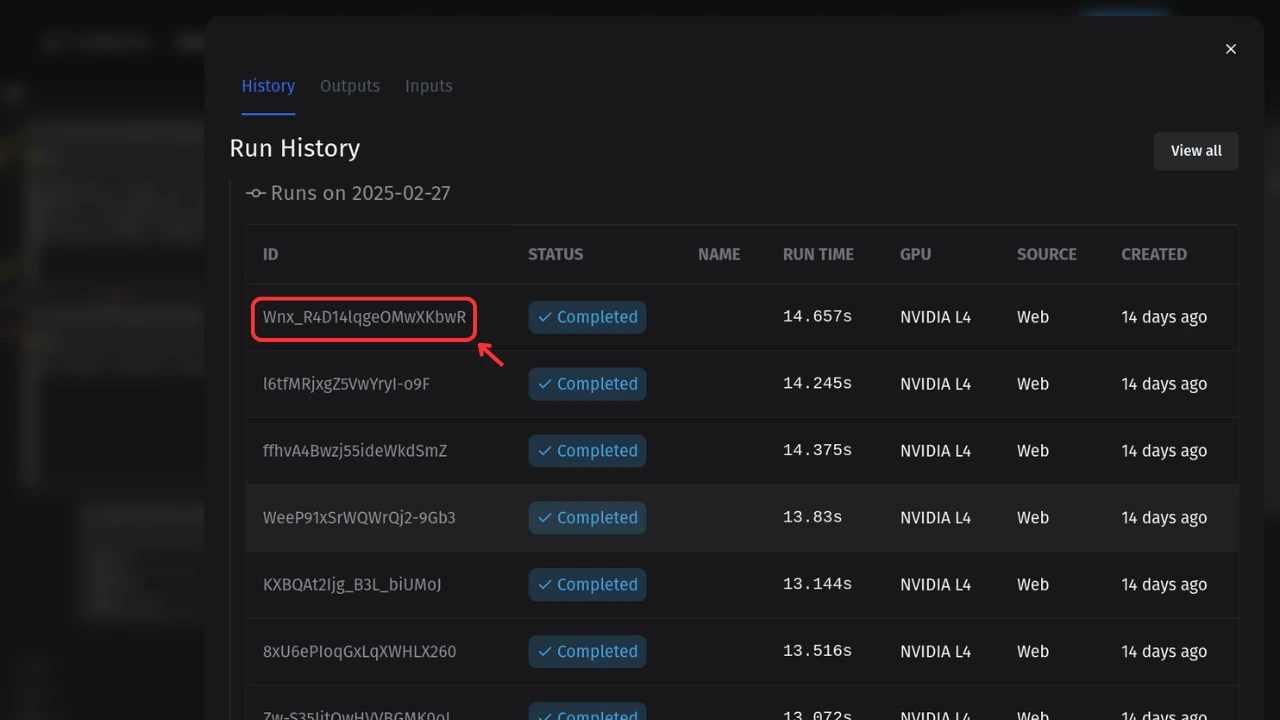Switch to the Outputs tab
Image resolution: width=1280 pixels, height=720 pixels.
pos(350,86)
